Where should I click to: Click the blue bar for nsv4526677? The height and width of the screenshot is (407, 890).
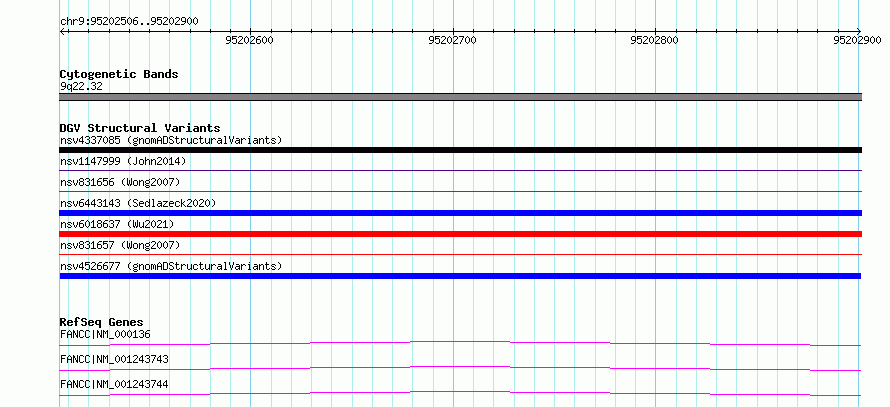460,276
